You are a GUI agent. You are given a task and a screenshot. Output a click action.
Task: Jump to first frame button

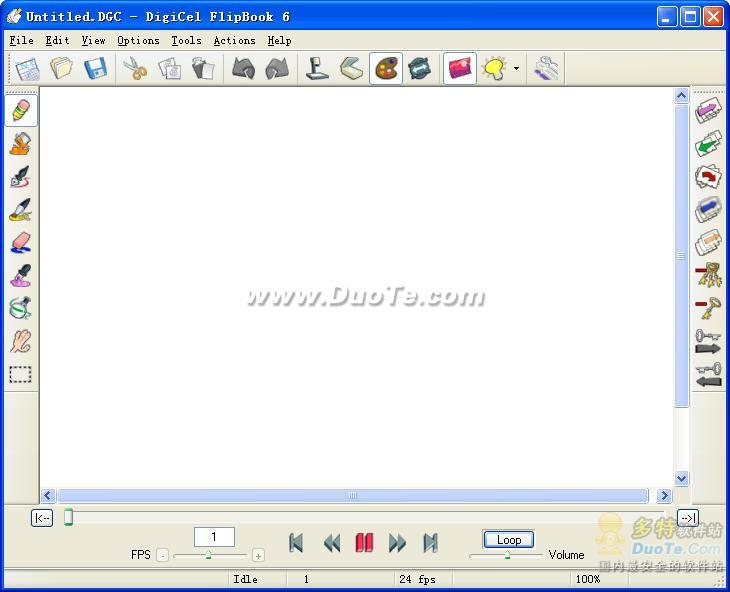click(296, 543)
